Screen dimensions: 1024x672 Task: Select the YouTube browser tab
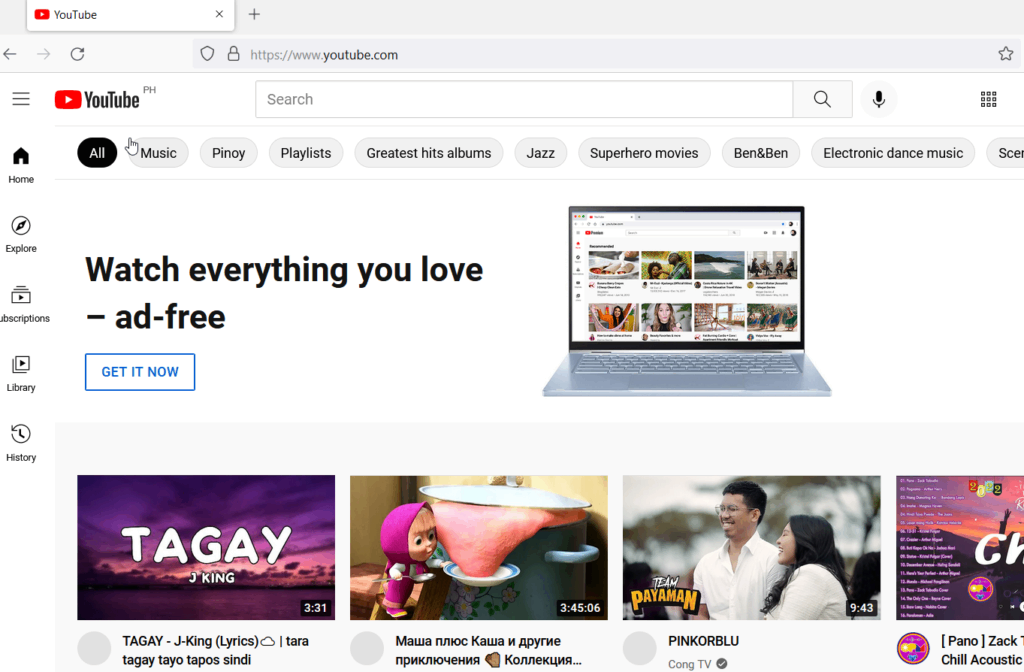(x=131, y=15)
